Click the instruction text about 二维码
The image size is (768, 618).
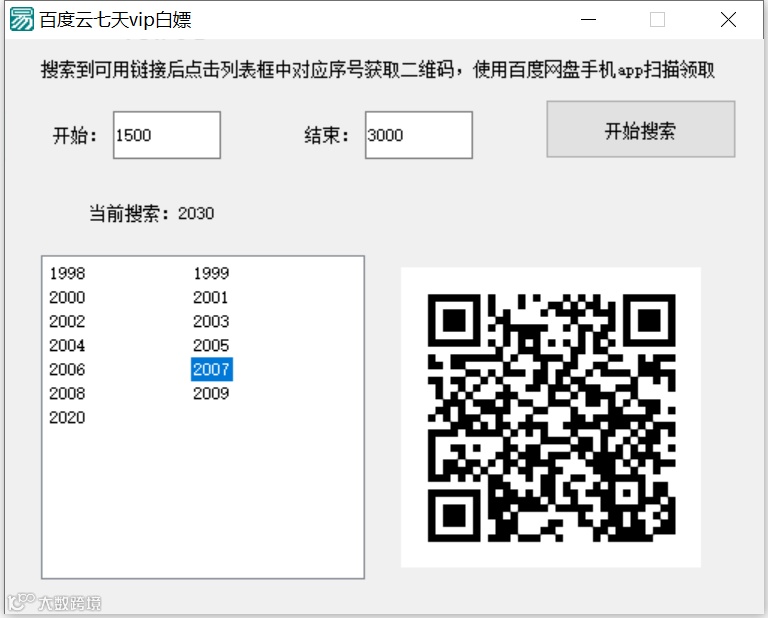[378, 70]
